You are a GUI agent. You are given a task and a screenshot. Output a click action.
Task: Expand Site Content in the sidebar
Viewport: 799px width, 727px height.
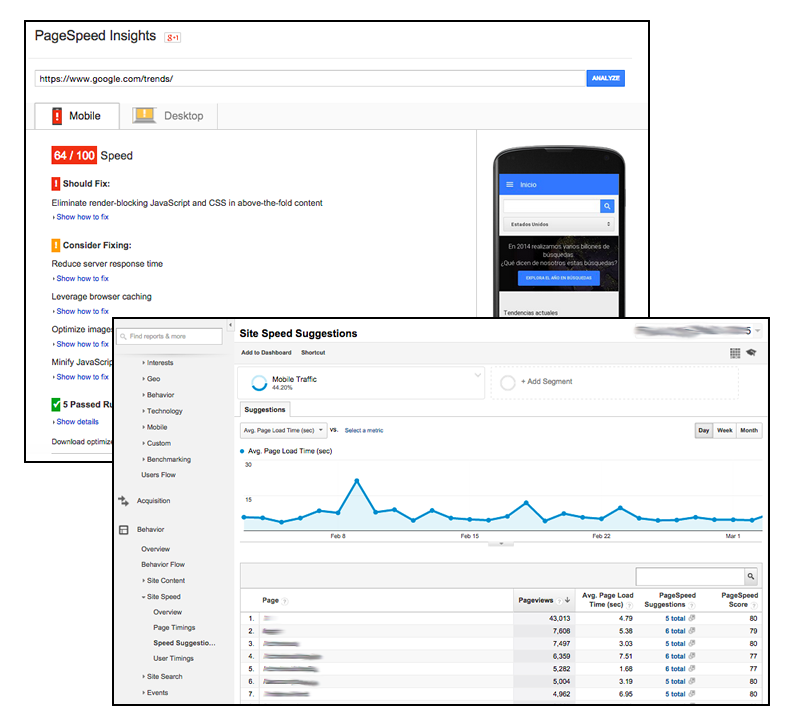pos(164,581)
